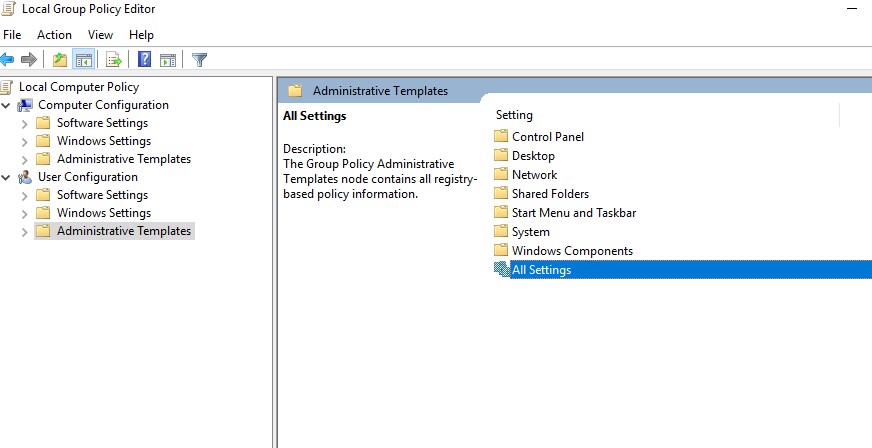Select Windows Settings label under Computer Configuration

click(x=104, y=141)
